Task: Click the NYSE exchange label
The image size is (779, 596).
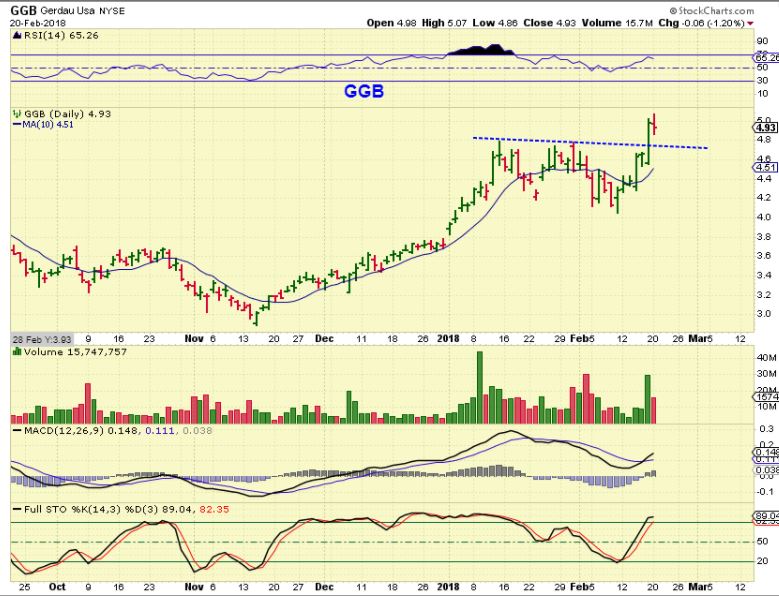Action: point(111,10)
